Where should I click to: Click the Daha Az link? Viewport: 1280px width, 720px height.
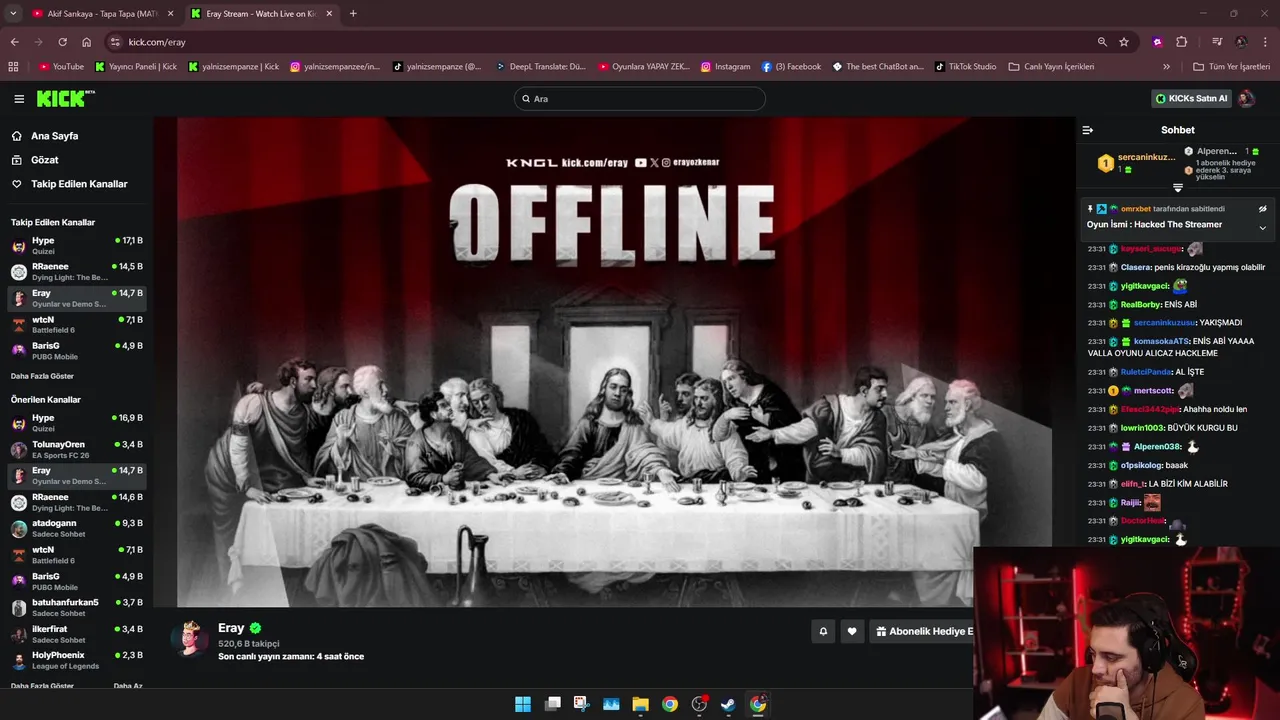pyautogui.click(x=128, y=686)
